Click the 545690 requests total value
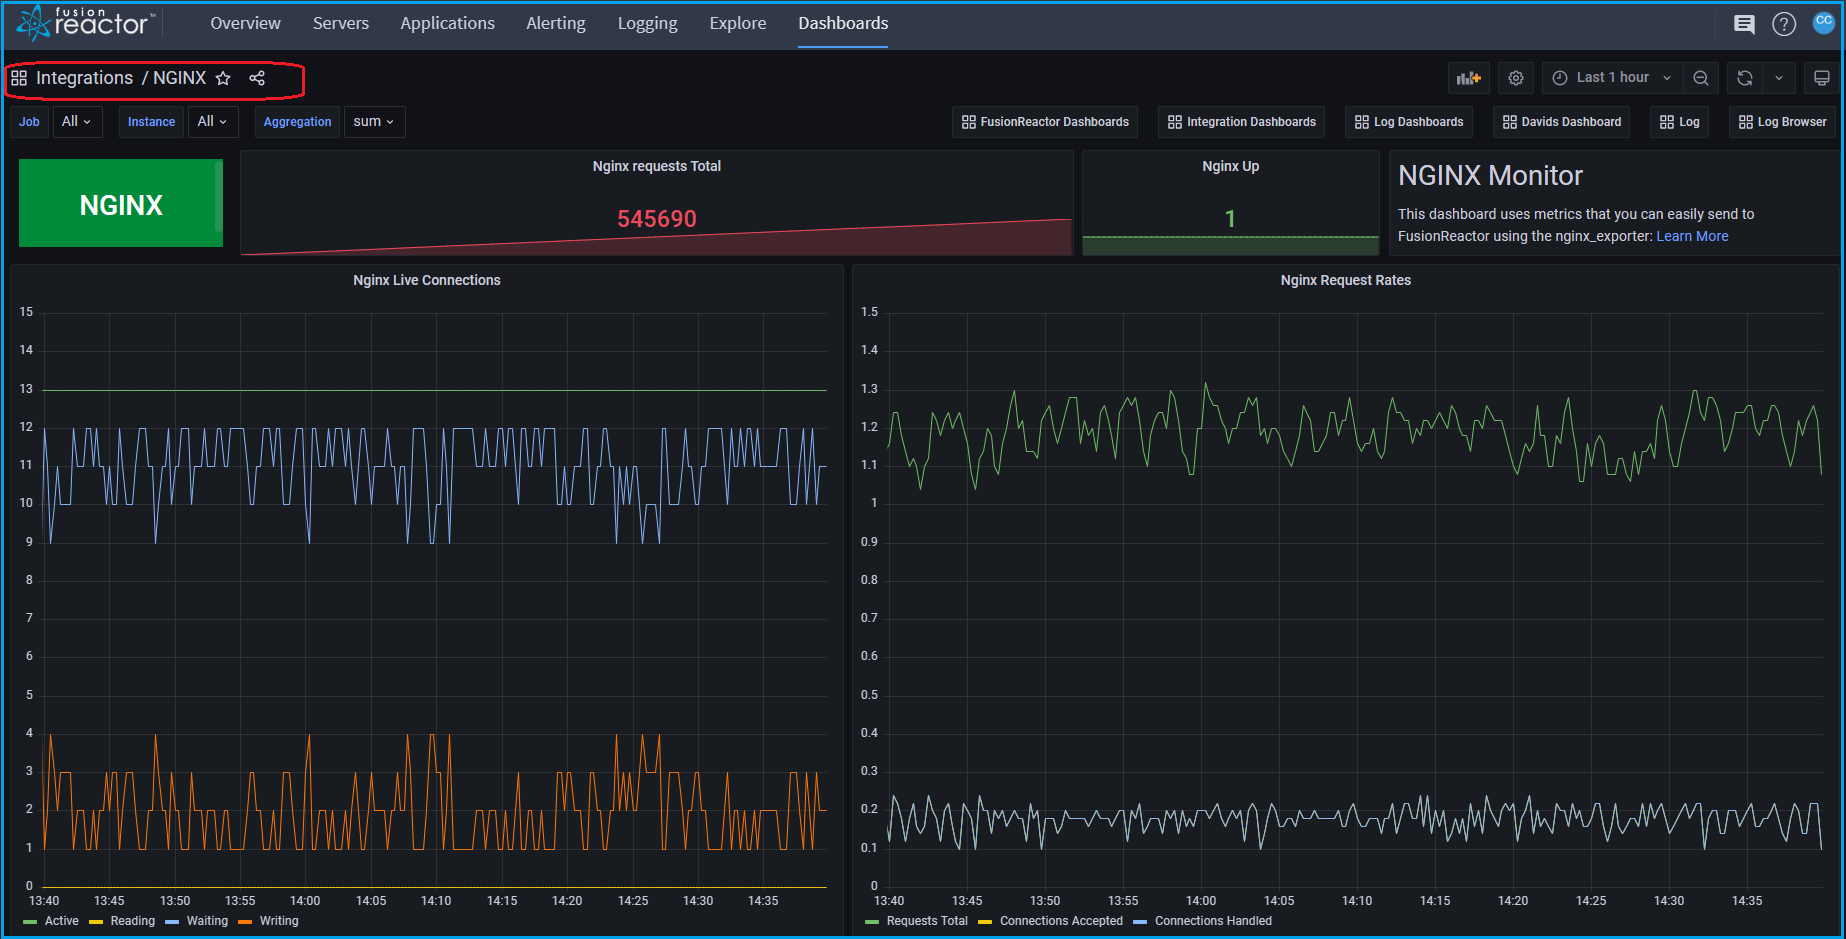 [656, 219]
